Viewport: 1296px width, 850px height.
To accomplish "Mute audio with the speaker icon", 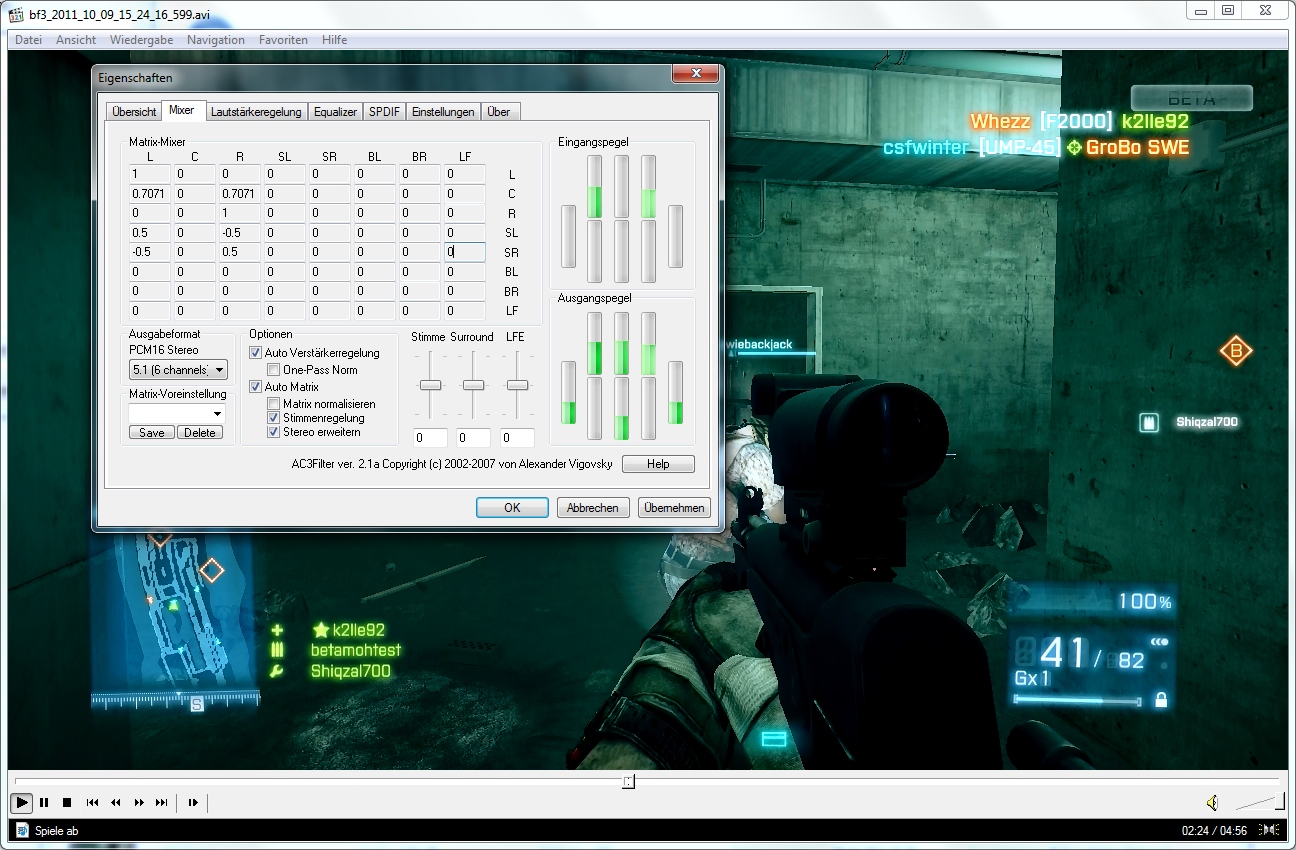I will point(1212,802).
